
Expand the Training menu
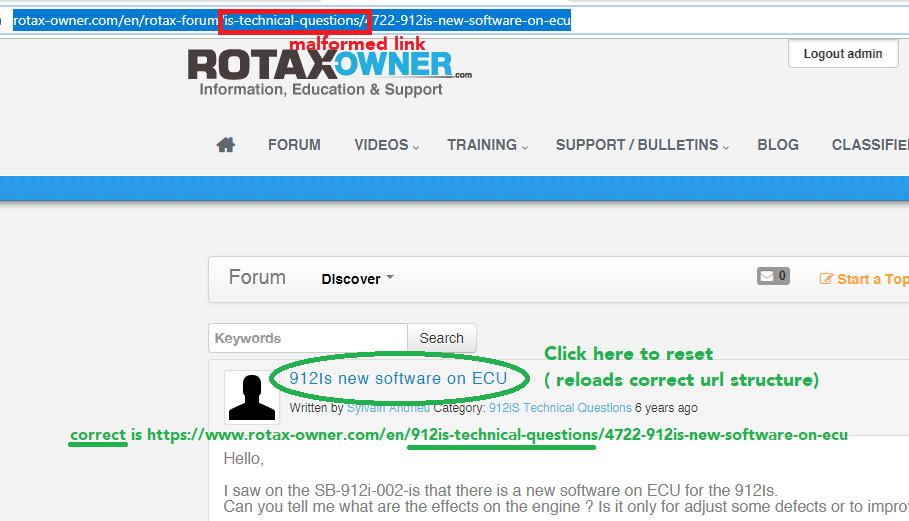click(x=487, y=145)
